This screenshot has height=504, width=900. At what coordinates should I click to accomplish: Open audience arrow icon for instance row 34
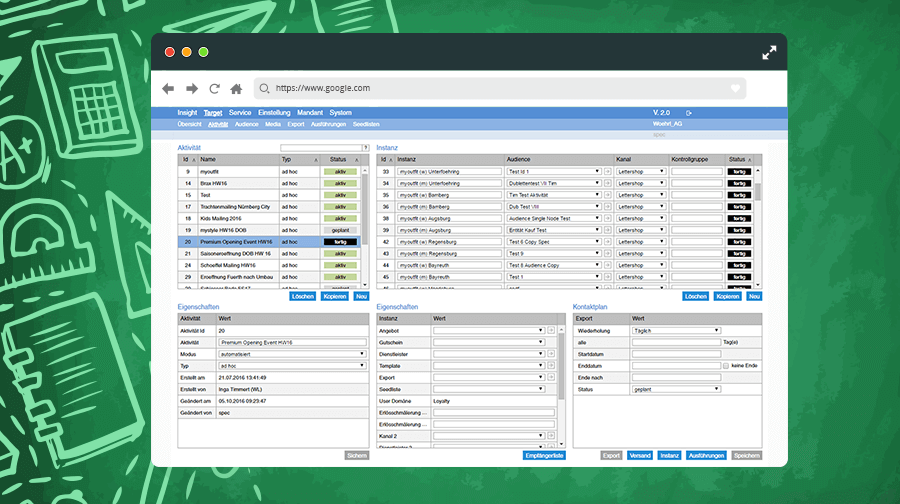pos(607,183)
